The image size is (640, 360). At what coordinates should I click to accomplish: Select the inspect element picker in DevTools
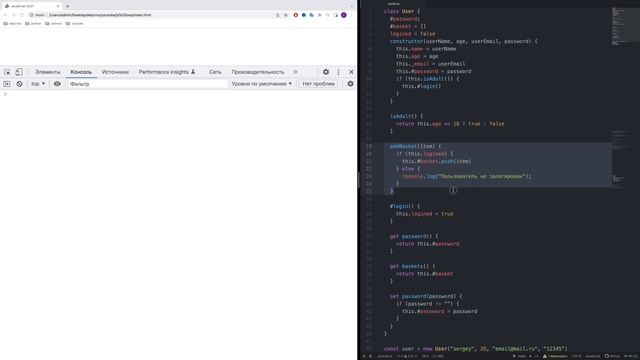tap(7, 72)
